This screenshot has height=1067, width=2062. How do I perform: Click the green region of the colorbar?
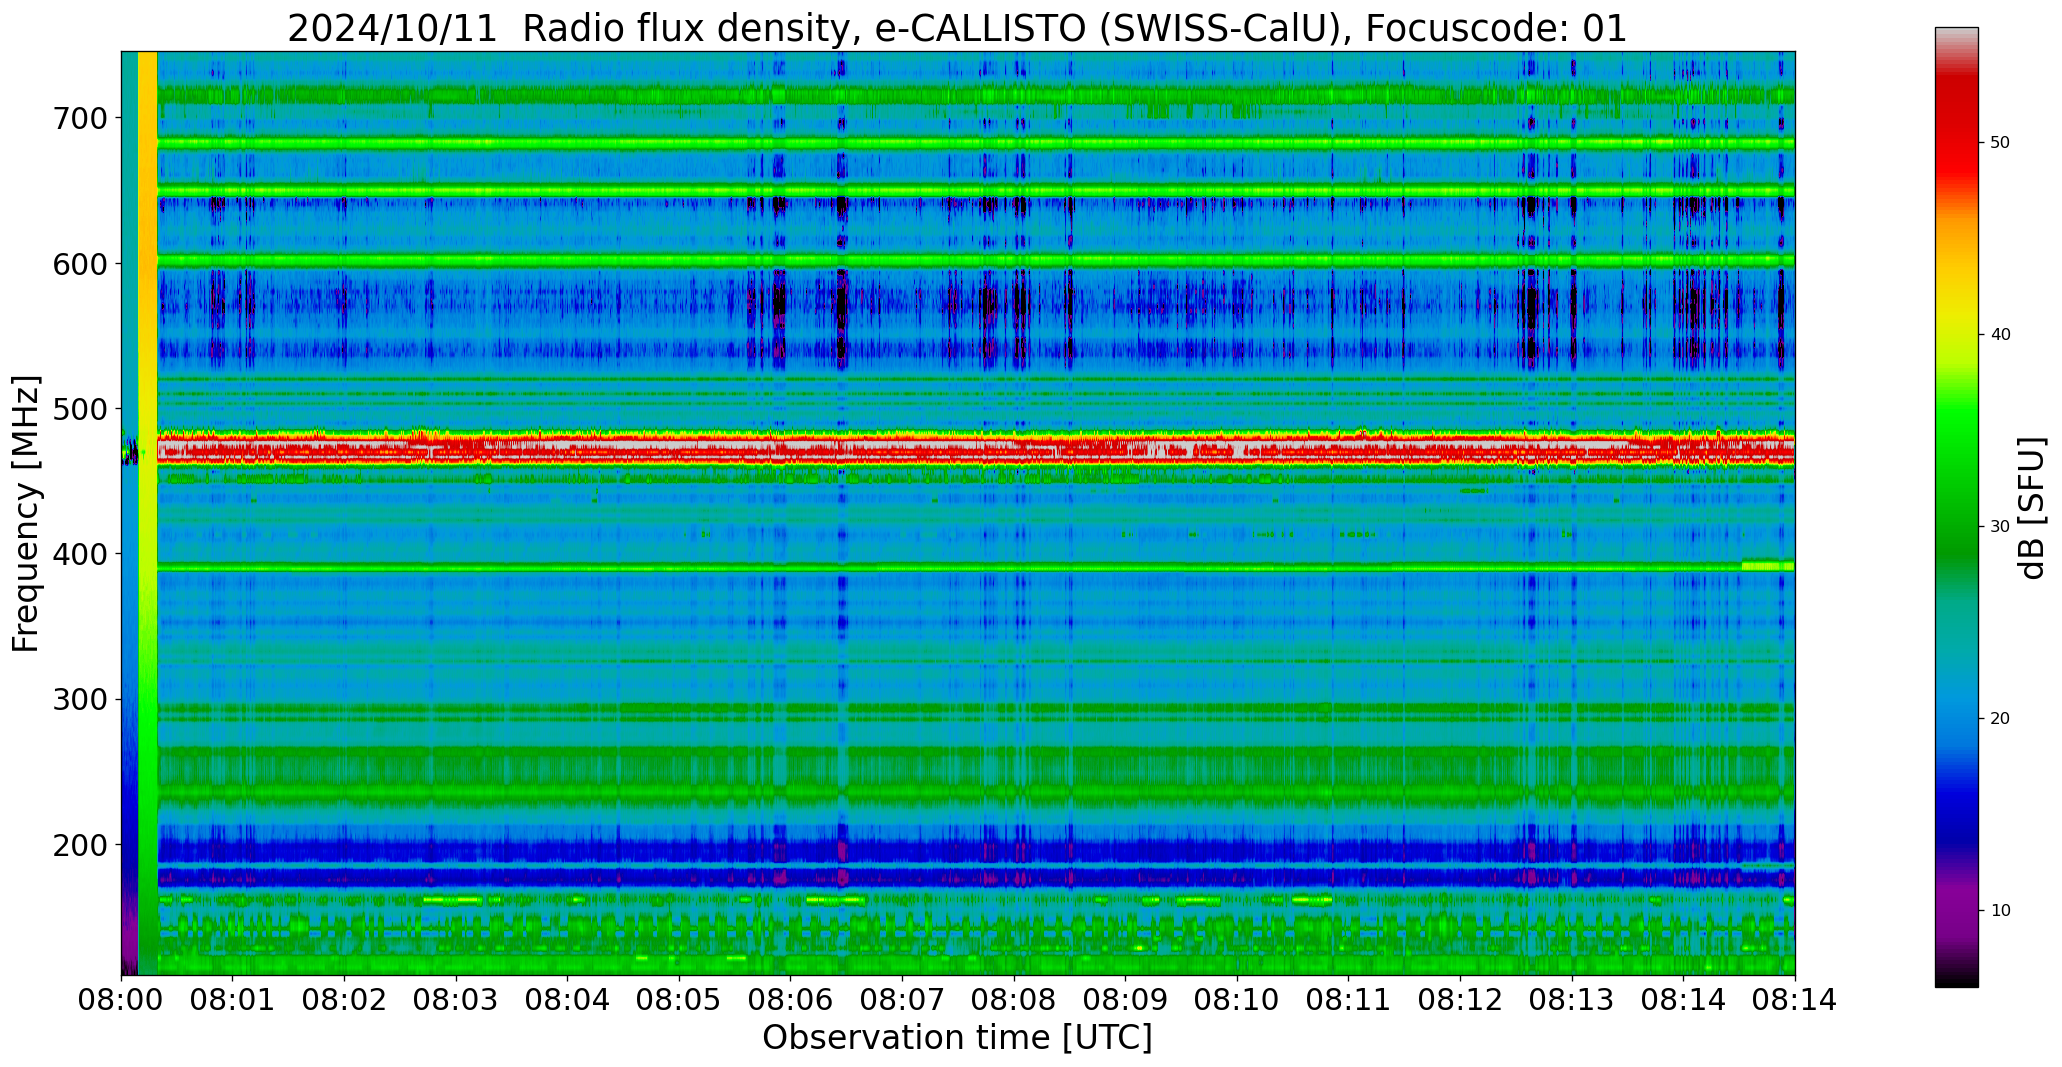[x=1956, y=480]
